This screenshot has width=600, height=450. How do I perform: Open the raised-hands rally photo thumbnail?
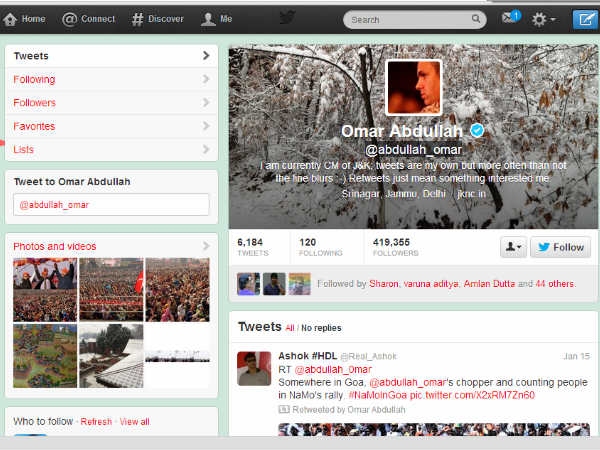coord(45,290)
